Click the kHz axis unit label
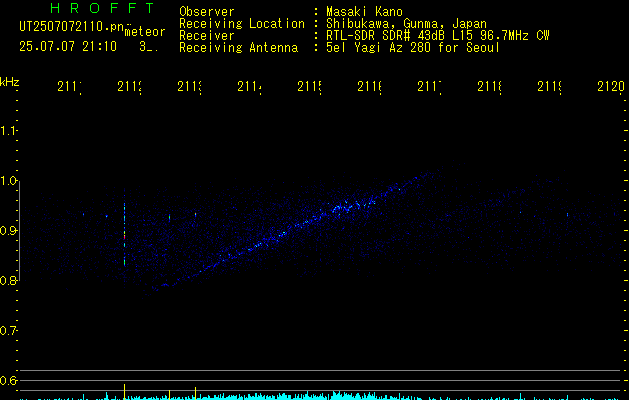This screenshot has height=400, width=629. pyautogui.click(x=9, y=82)
